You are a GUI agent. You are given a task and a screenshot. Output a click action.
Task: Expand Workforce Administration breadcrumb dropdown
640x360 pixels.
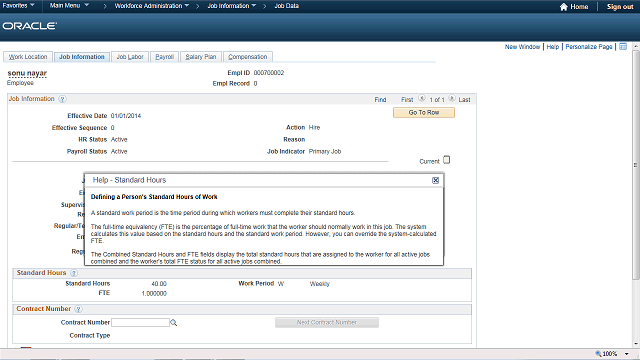[x=151, y=6]
